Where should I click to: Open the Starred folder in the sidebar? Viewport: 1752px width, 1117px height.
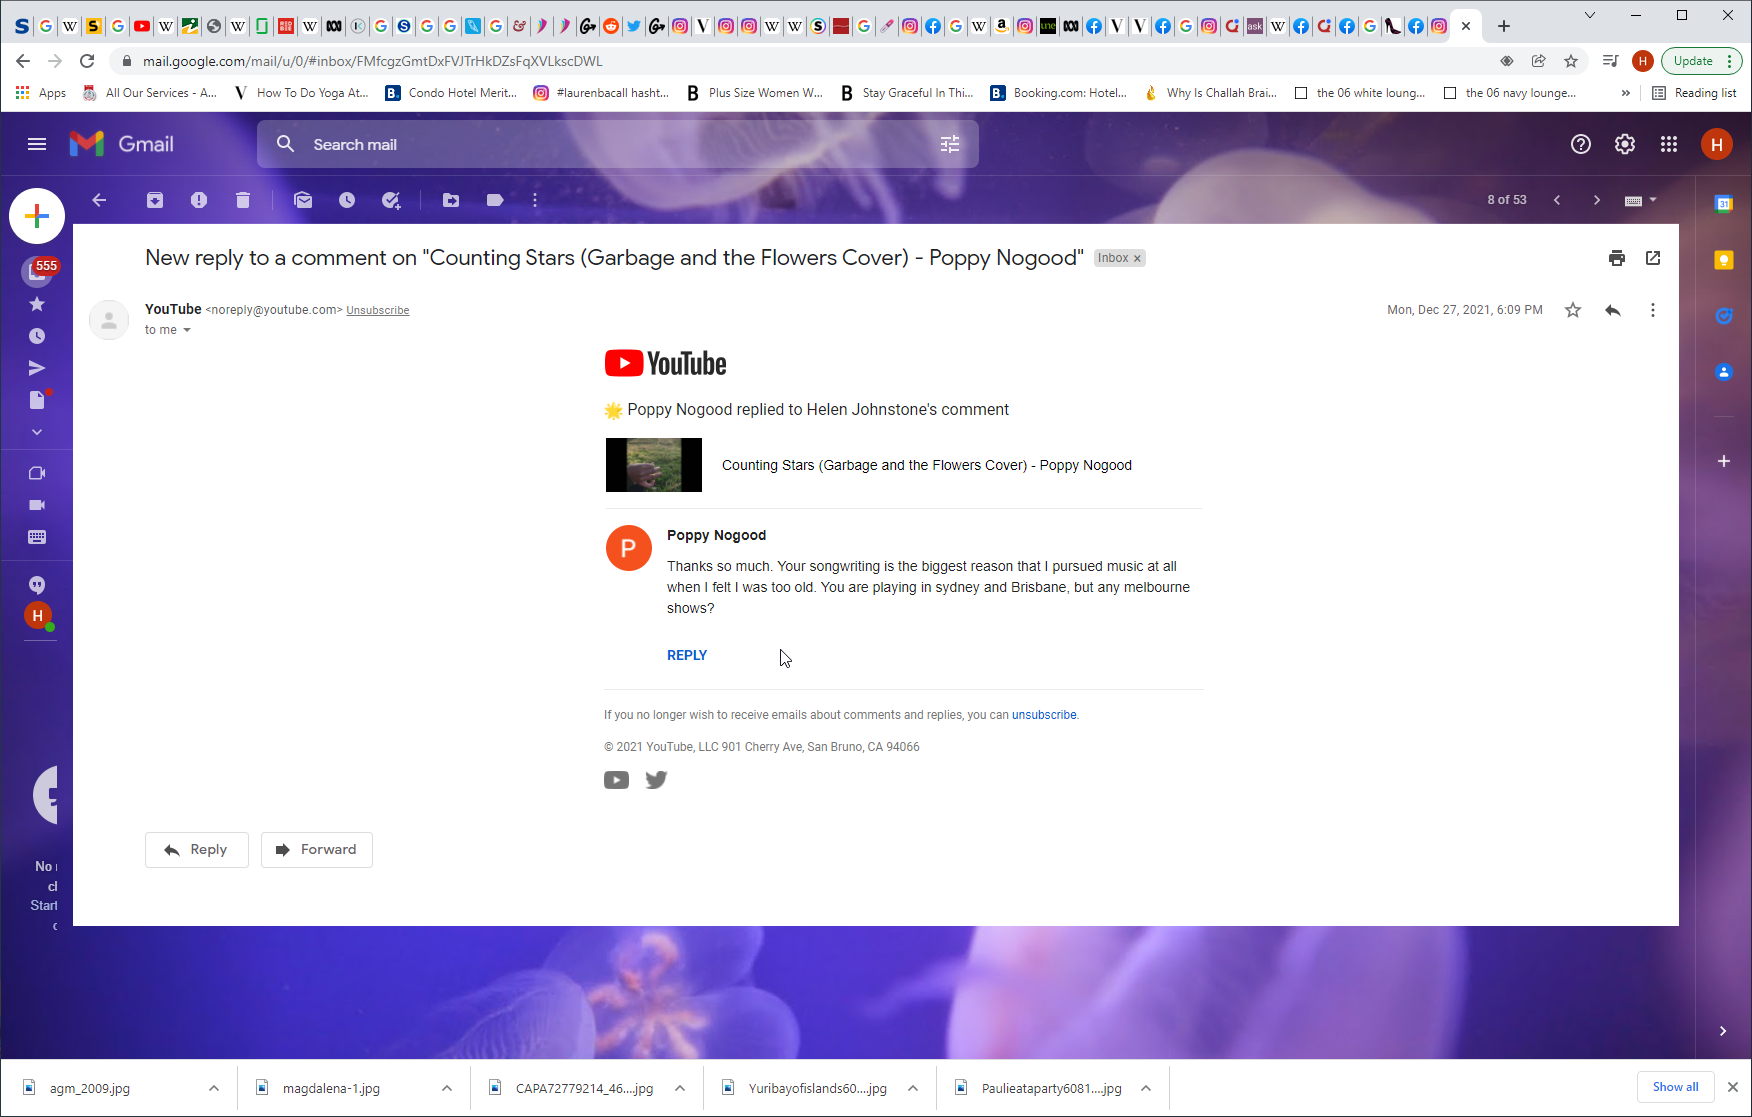click(37, 304)
